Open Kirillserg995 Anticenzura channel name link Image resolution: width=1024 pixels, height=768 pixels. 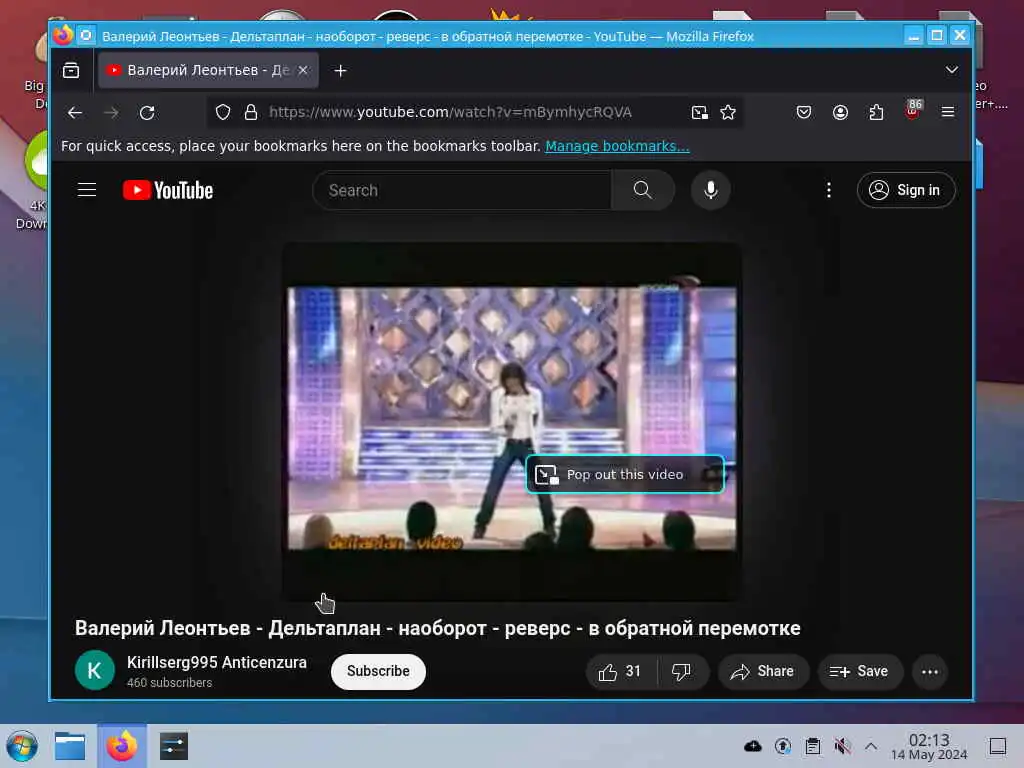pyautogui.click(x=217, y=662)
